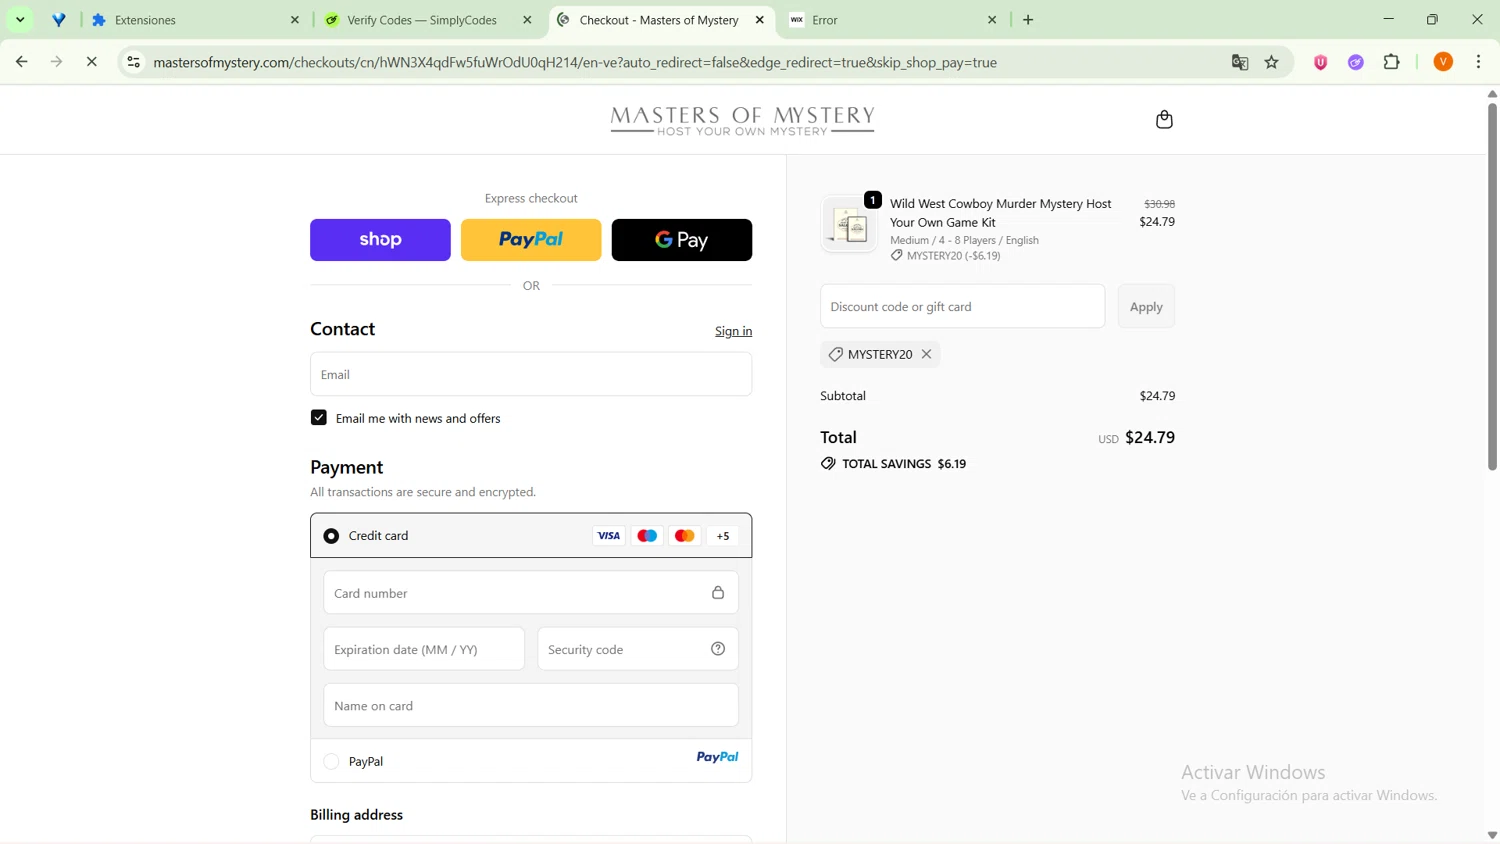Open the Chrome profile avatar V
This screenshot has width=1500, height=844.
click(x=1443, y=62)
